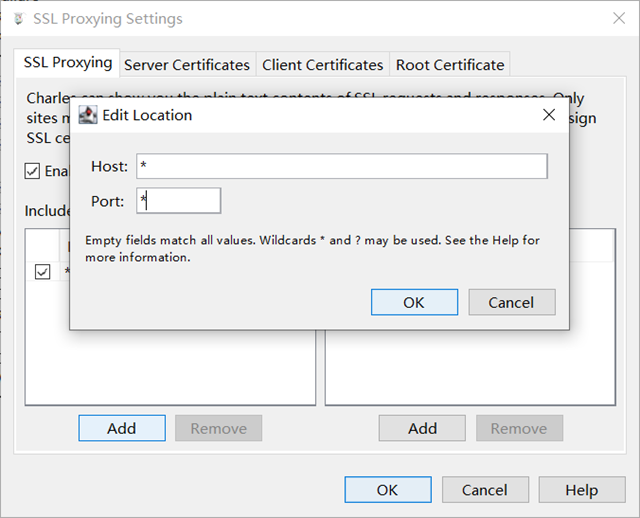Image resolution: width=640 pixels, height=518 pixels.
Task: Open the Server Certificates tab
Action: point(187,64)
